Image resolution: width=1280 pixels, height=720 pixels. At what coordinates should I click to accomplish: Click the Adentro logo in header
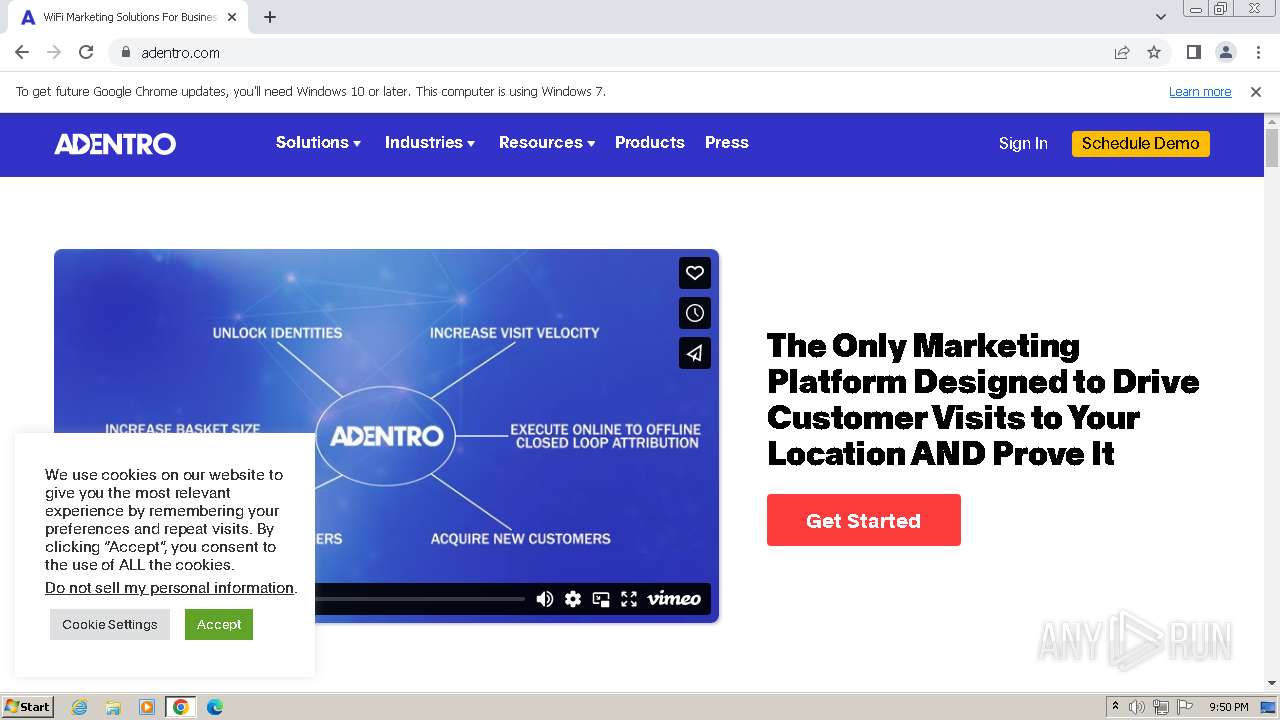pyautogui.click(x=115, y=144)
